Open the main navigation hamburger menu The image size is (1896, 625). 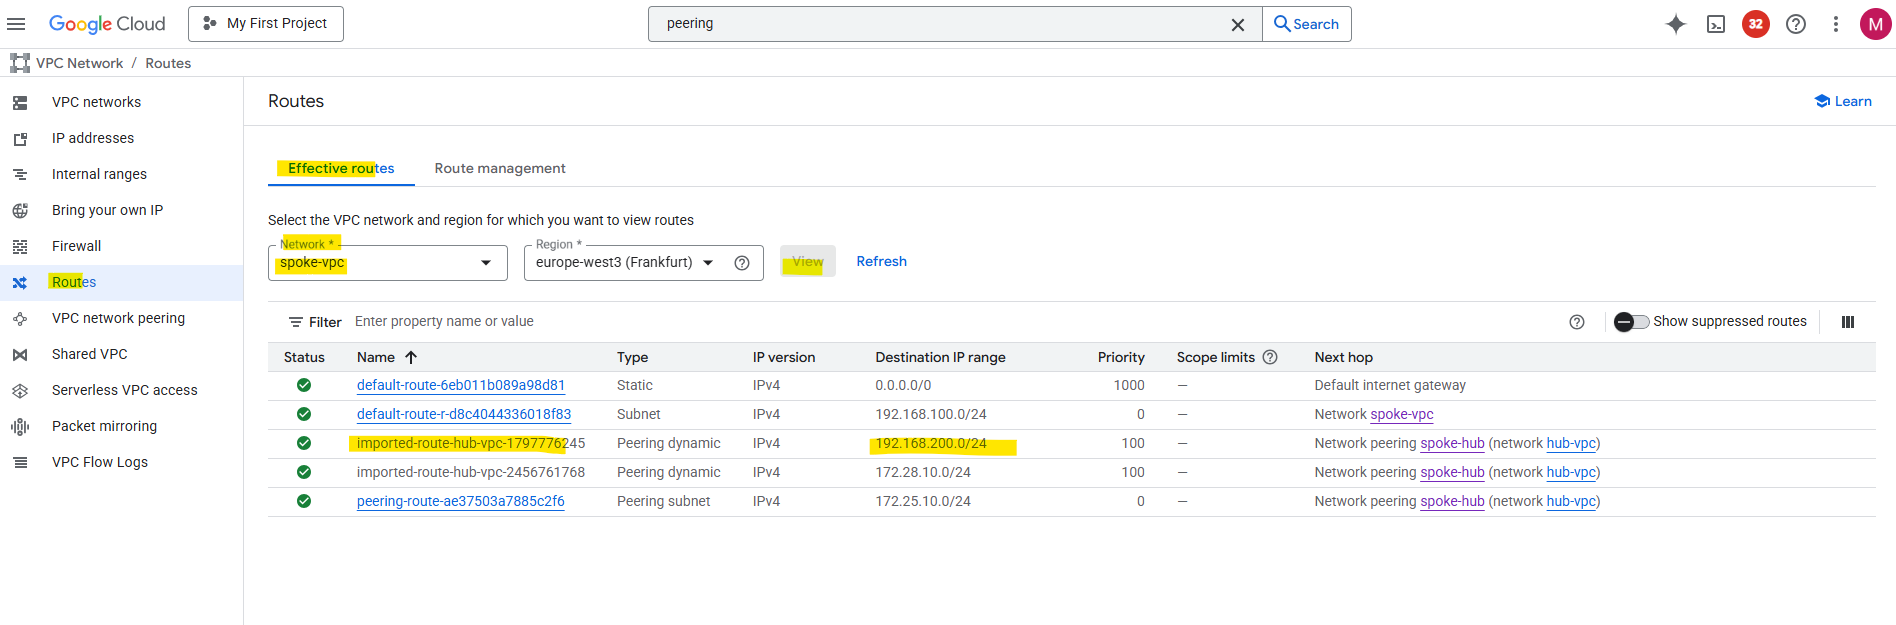17,24
